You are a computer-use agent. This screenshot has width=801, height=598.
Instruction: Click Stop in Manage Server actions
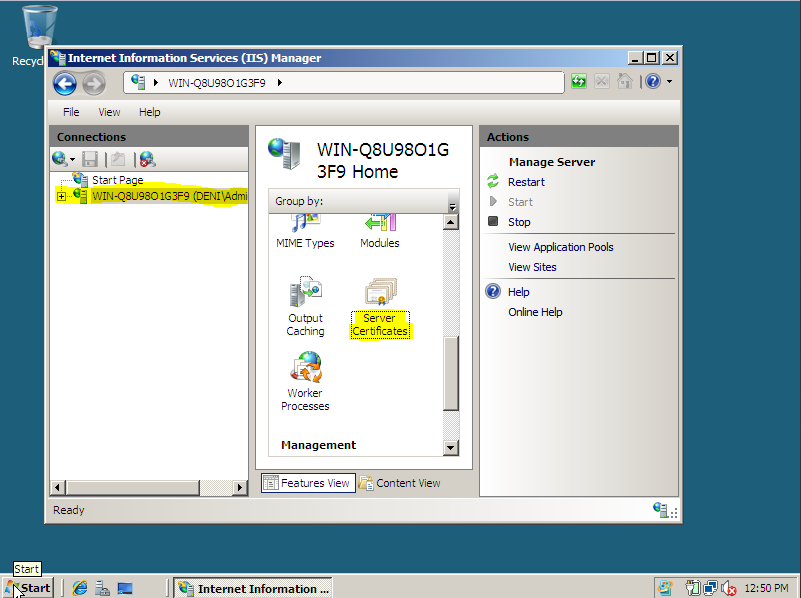pyautogui.click(x=519, y=222)
